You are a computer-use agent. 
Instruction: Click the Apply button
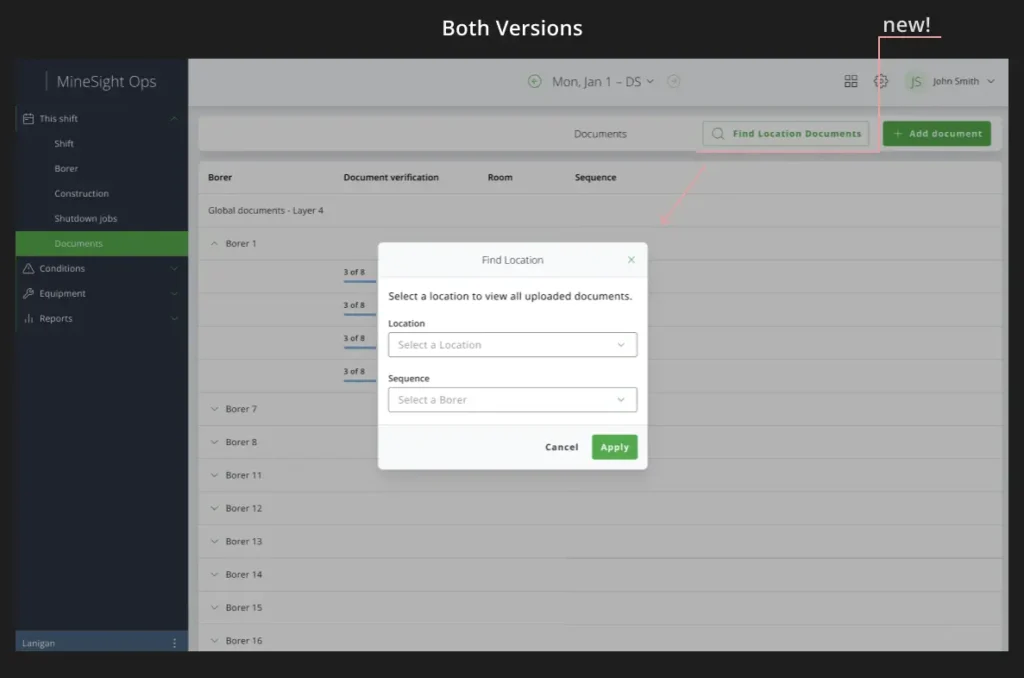point(614,447)
